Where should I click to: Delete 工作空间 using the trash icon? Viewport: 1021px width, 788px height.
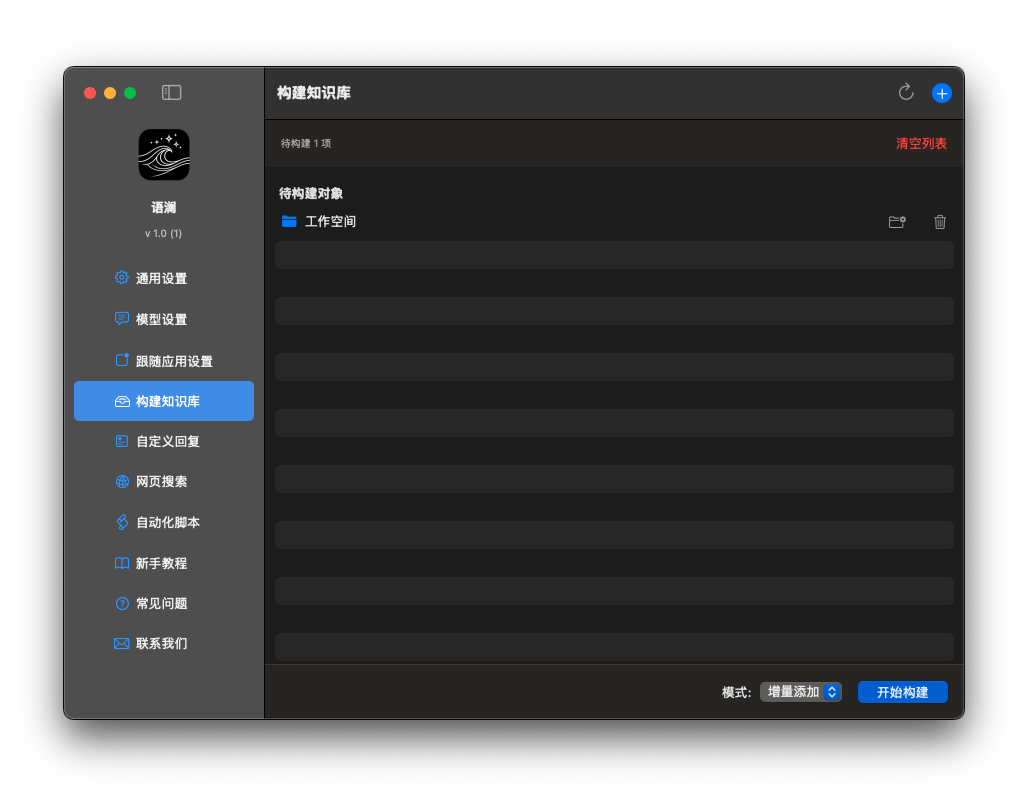939,221
